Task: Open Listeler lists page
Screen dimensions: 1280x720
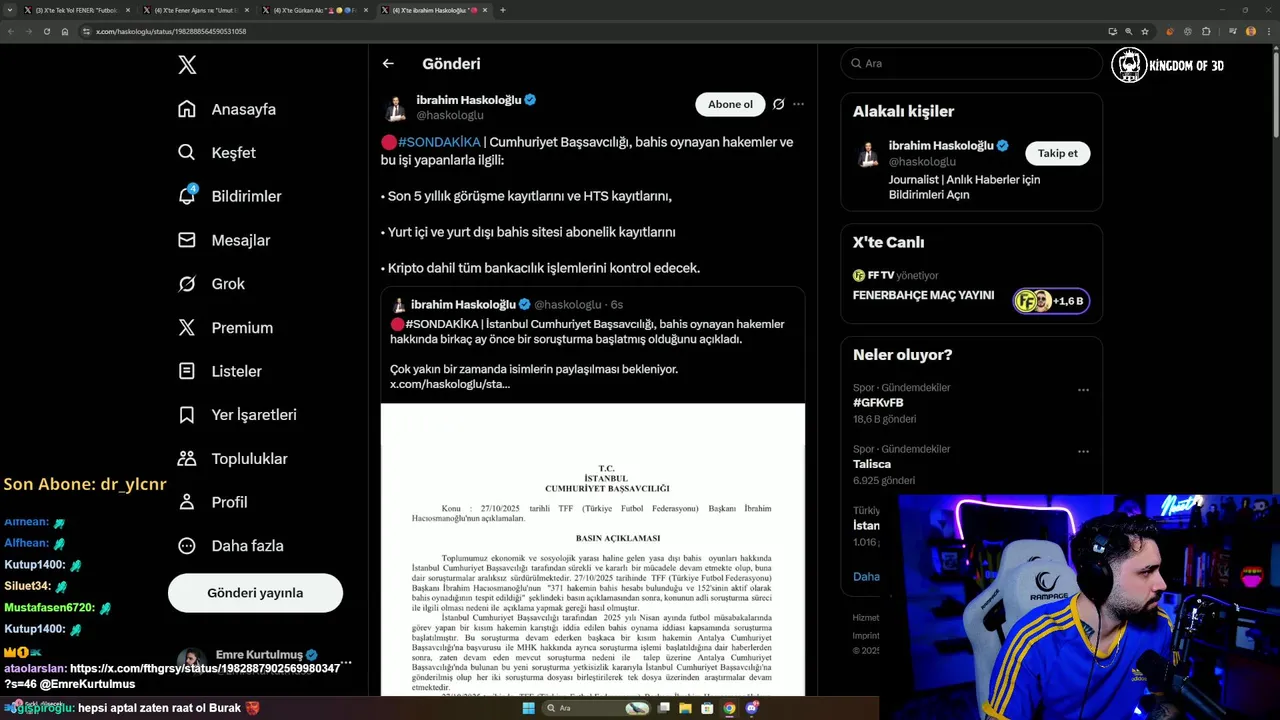Action: (x=220, y=371)
